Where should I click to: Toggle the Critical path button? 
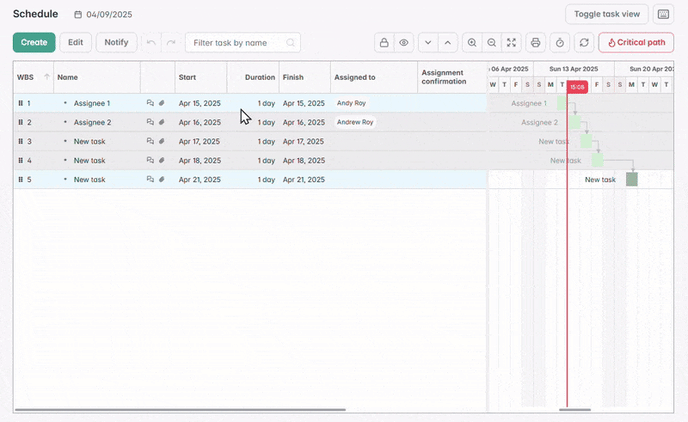[636, 43]
